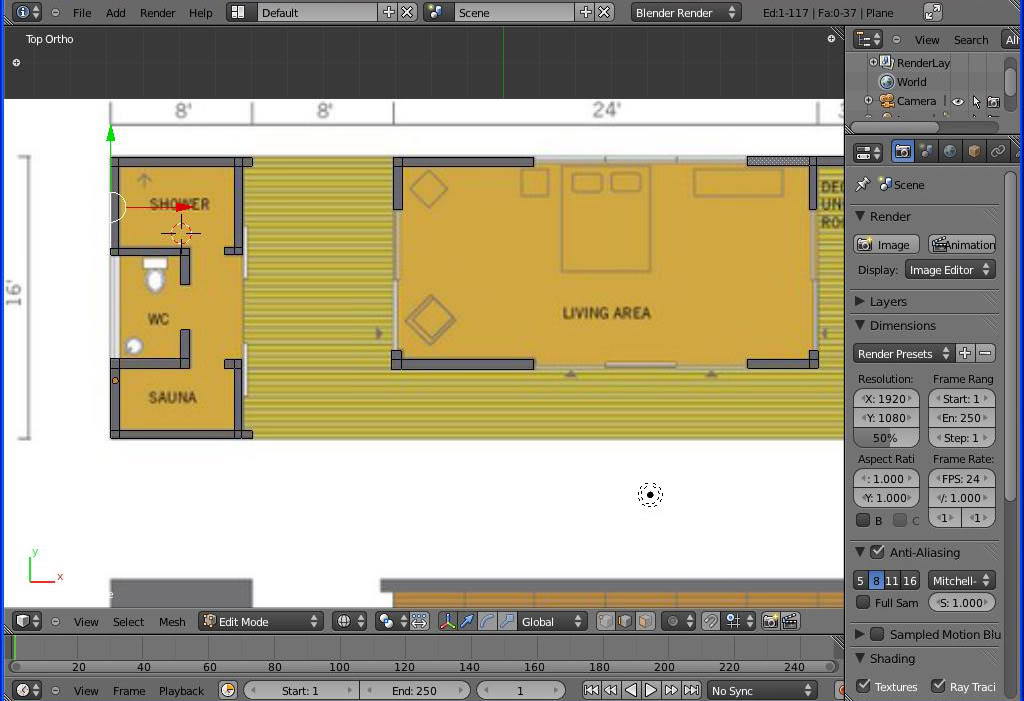Switch to Object properties tab
Viewport: 1024px width, 701px height.
[x=974, y=152]
